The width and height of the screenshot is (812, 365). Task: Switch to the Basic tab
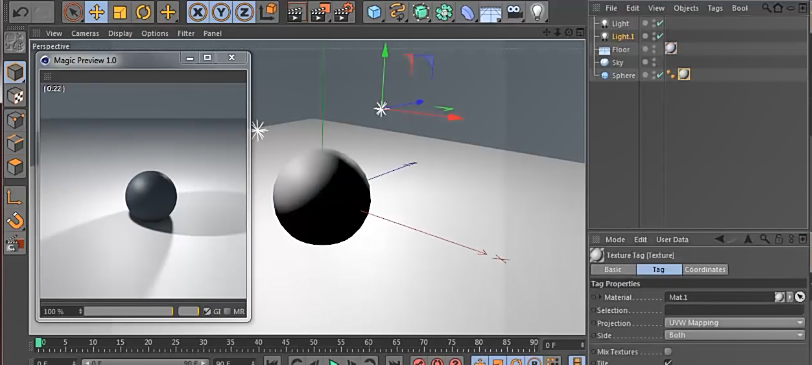613,270
